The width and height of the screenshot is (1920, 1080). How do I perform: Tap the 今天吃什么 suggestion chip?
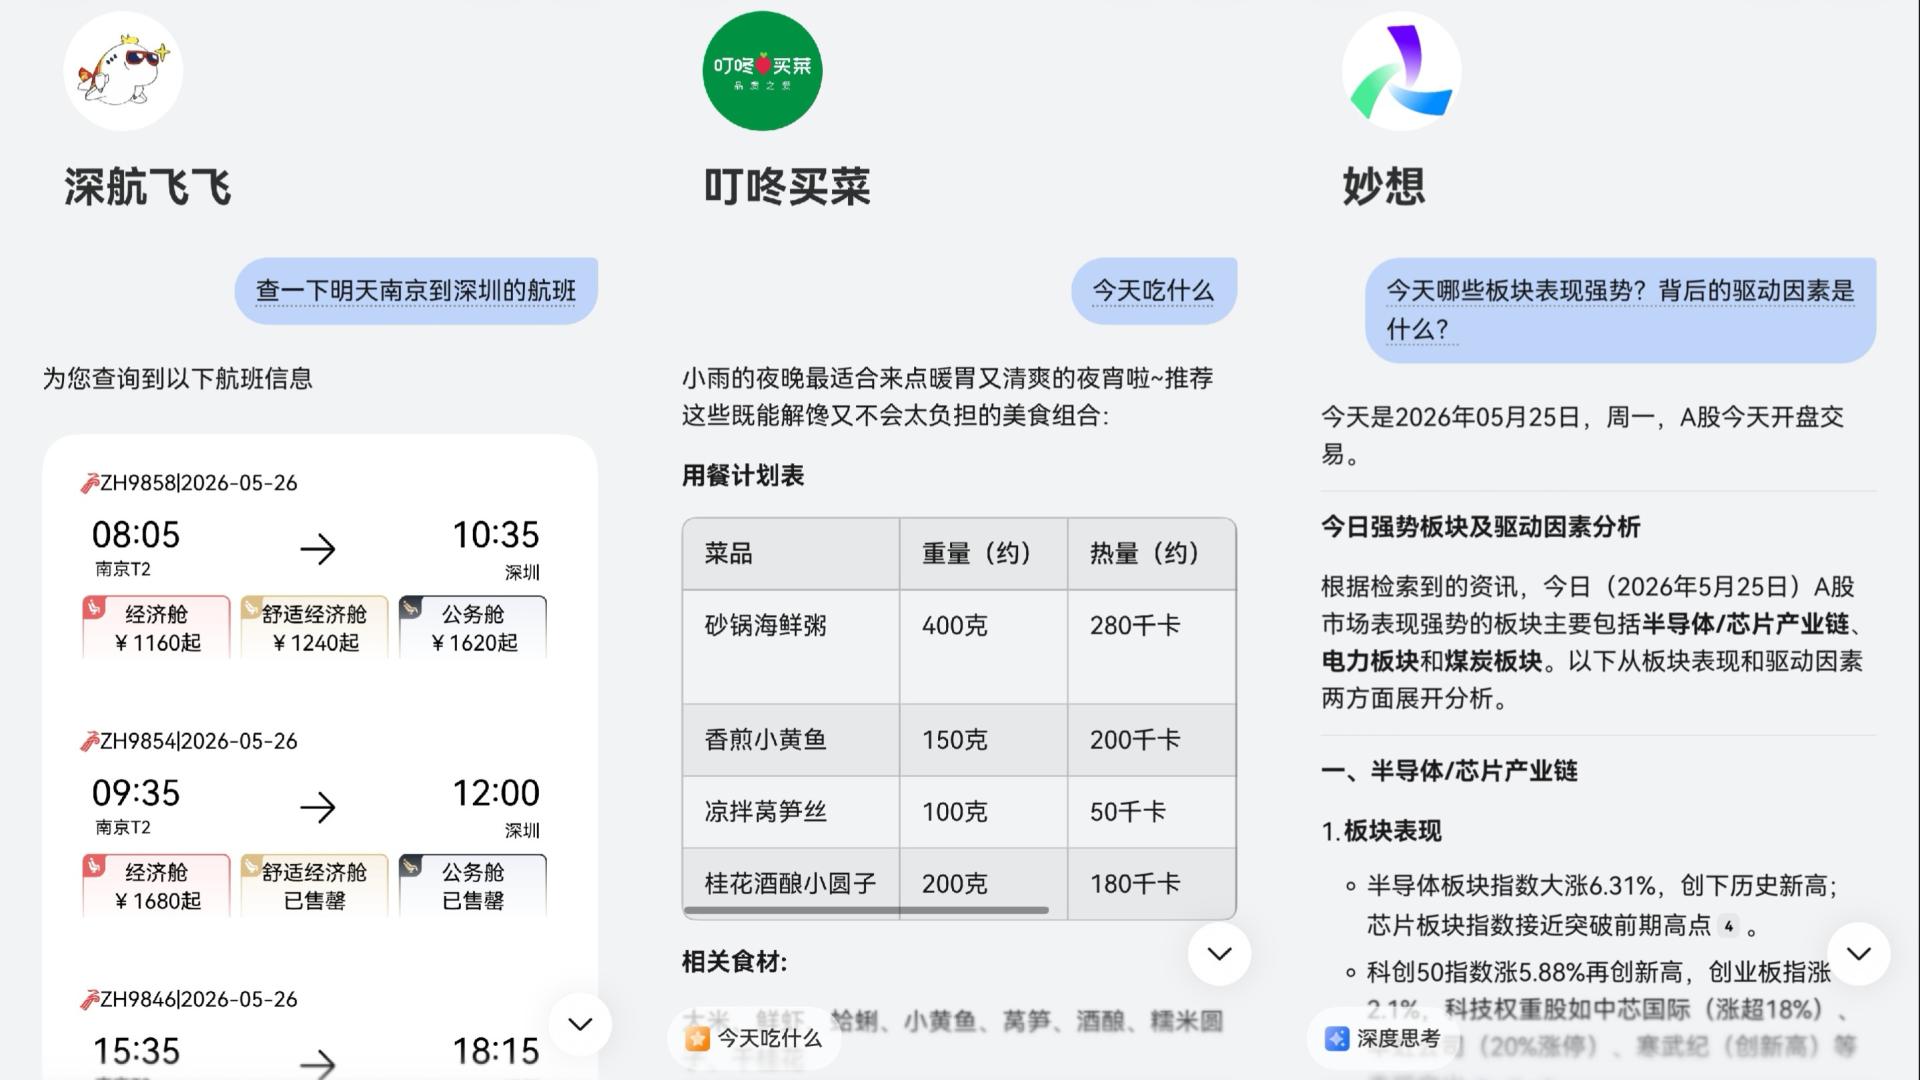[x=755, y=1039]
